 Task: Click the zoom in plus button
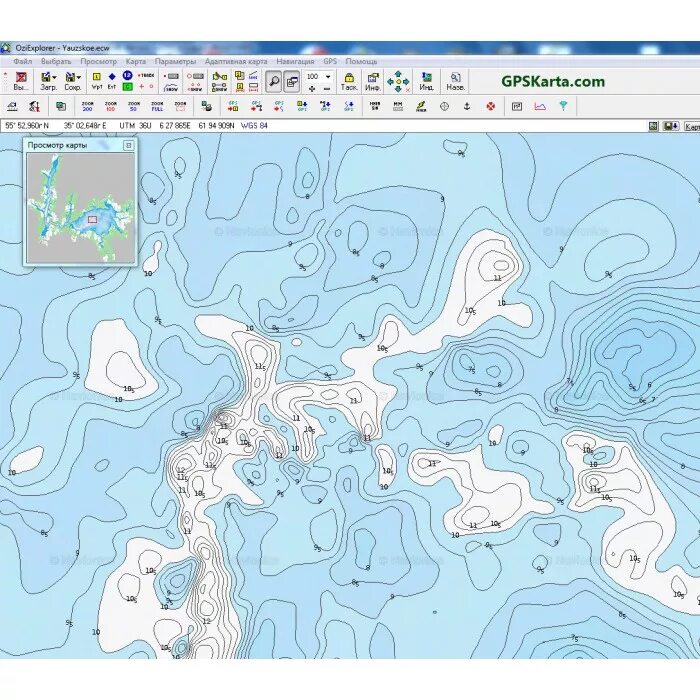coord(312,88)
